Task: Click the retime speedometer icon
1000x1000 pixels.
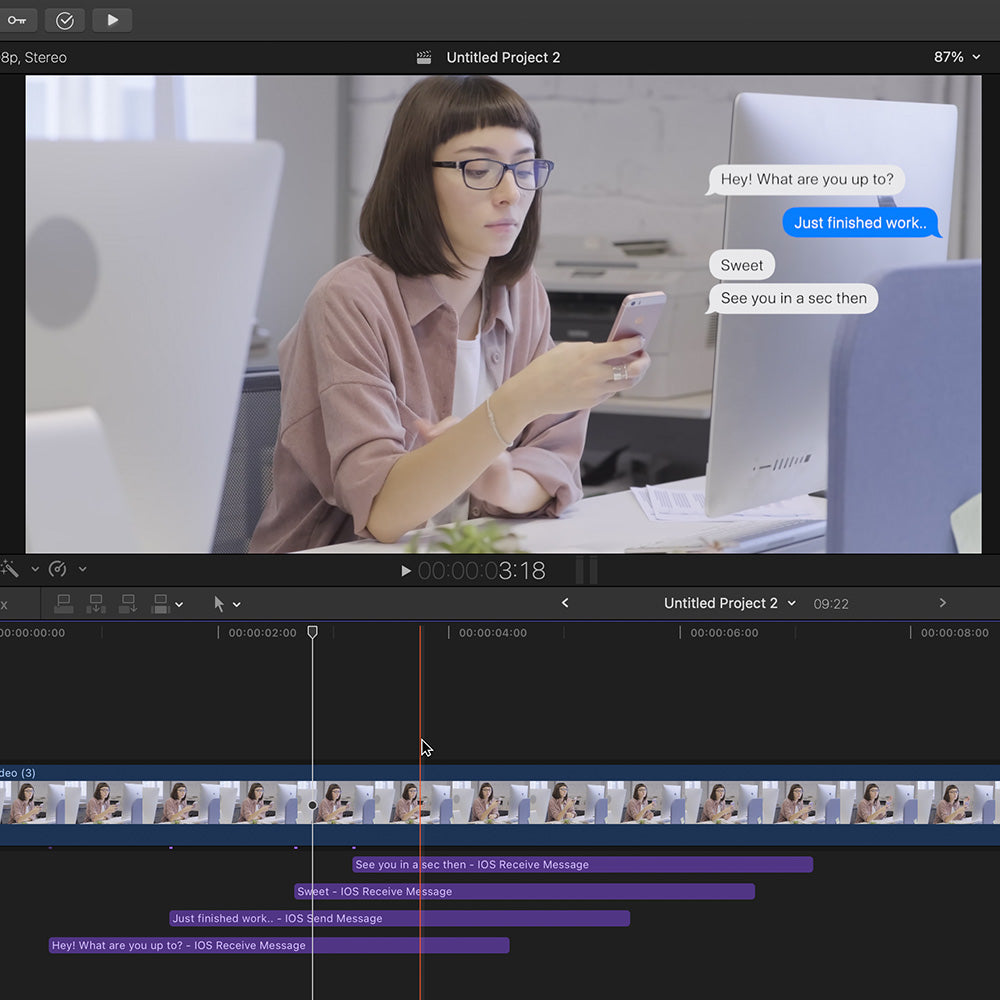Action: (x=58, y=569)
